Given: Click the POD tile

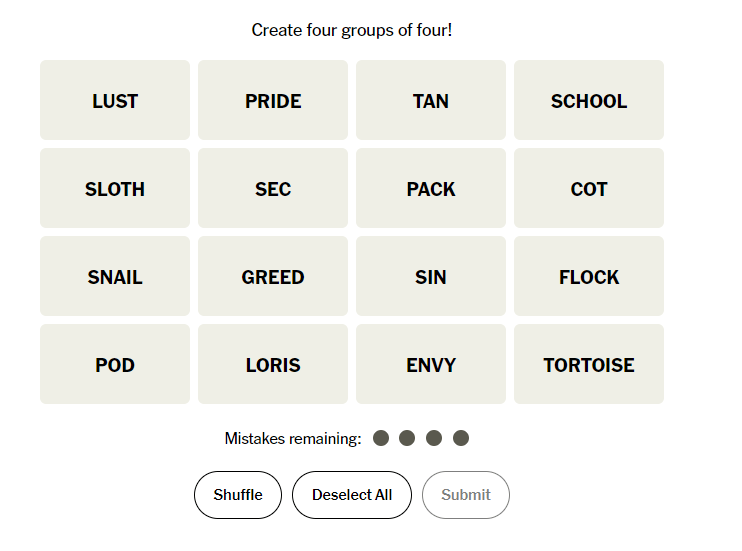Looking at the screenshot, I should (115, 364).
